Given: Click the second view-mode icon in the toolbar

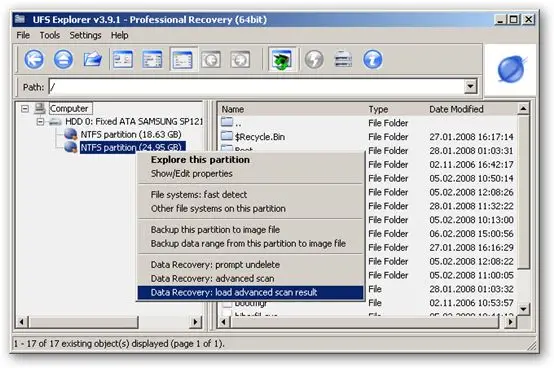Looking at the screenshot, I should pyautogui.click(x=152, y=59).
